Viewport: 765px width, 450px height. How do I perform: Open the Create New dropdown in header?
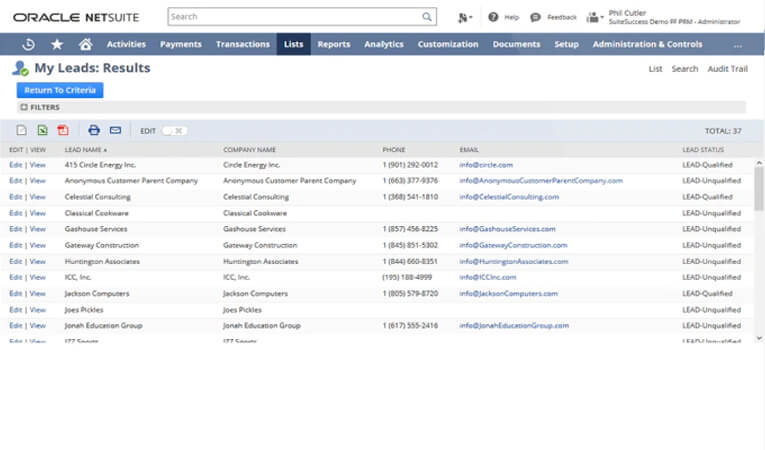pos(464,17)
